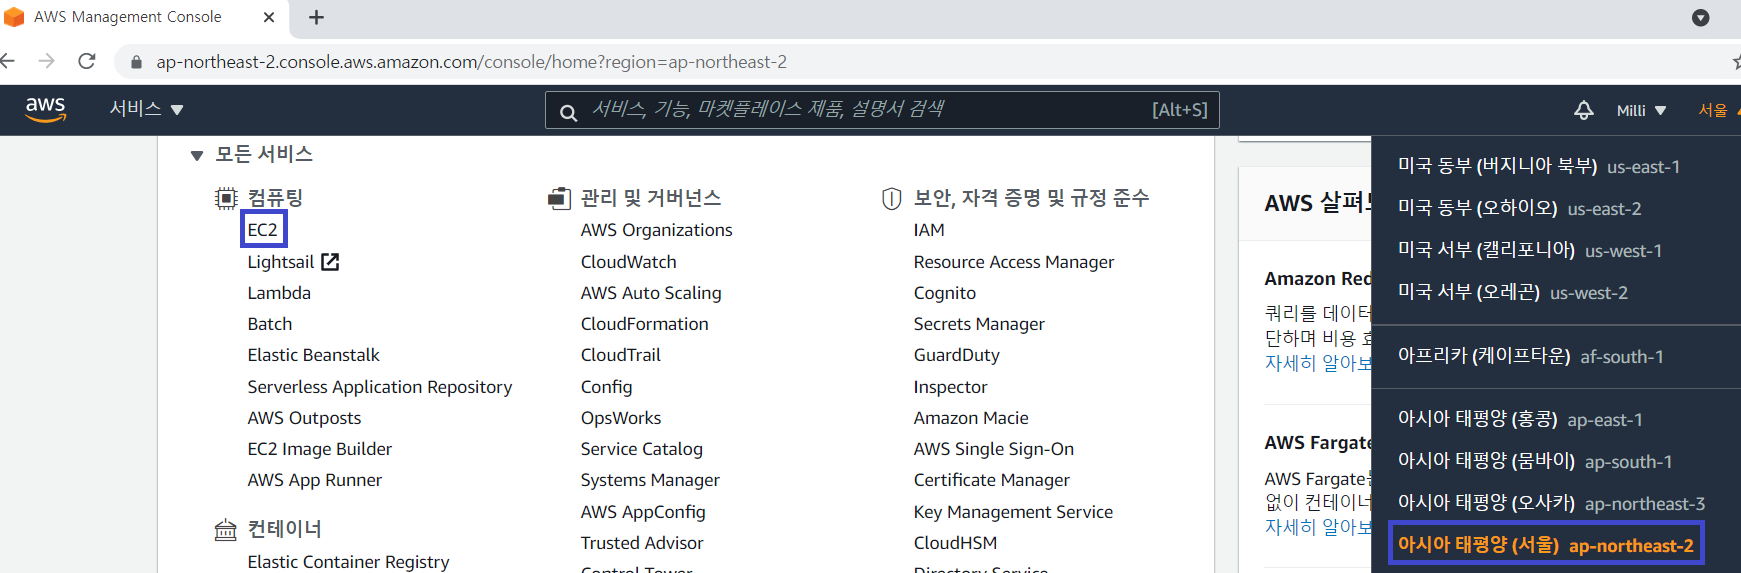Open Elastic Container Registry
Viewport: 1741px width, 573px height.
pyautogui.click(x=348, y=562)
